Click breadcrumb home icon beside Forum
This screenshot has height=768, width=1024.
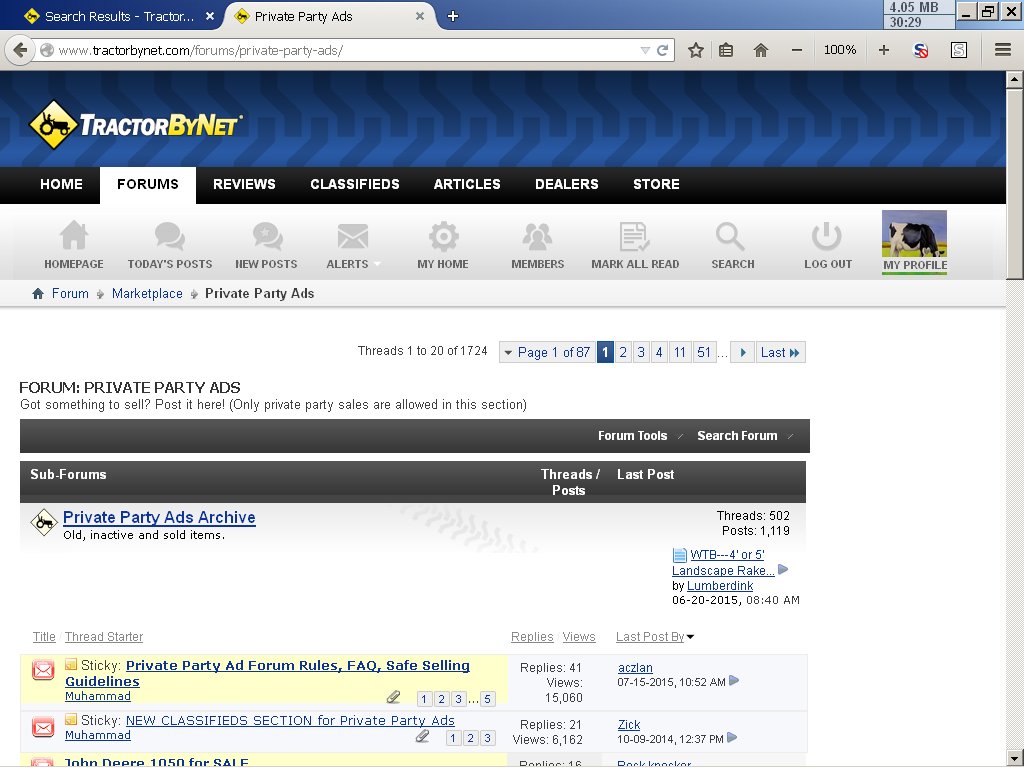tap(38, 294)
